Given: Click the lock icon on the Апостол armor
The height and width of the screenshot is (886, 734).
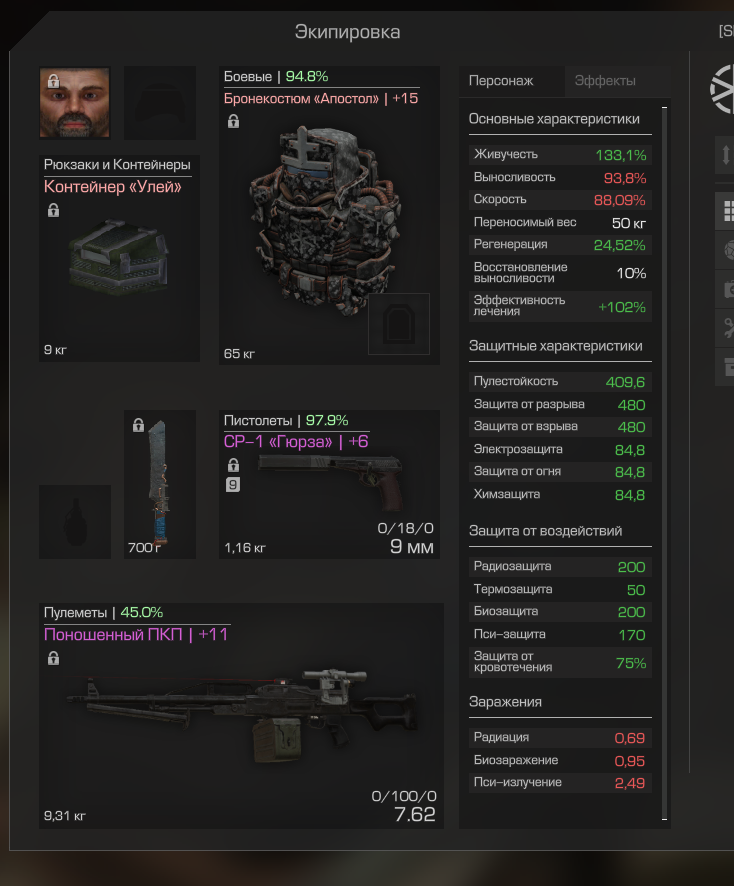Looking at the screenshot, I should pyautogui.click(x=233, y=121).
